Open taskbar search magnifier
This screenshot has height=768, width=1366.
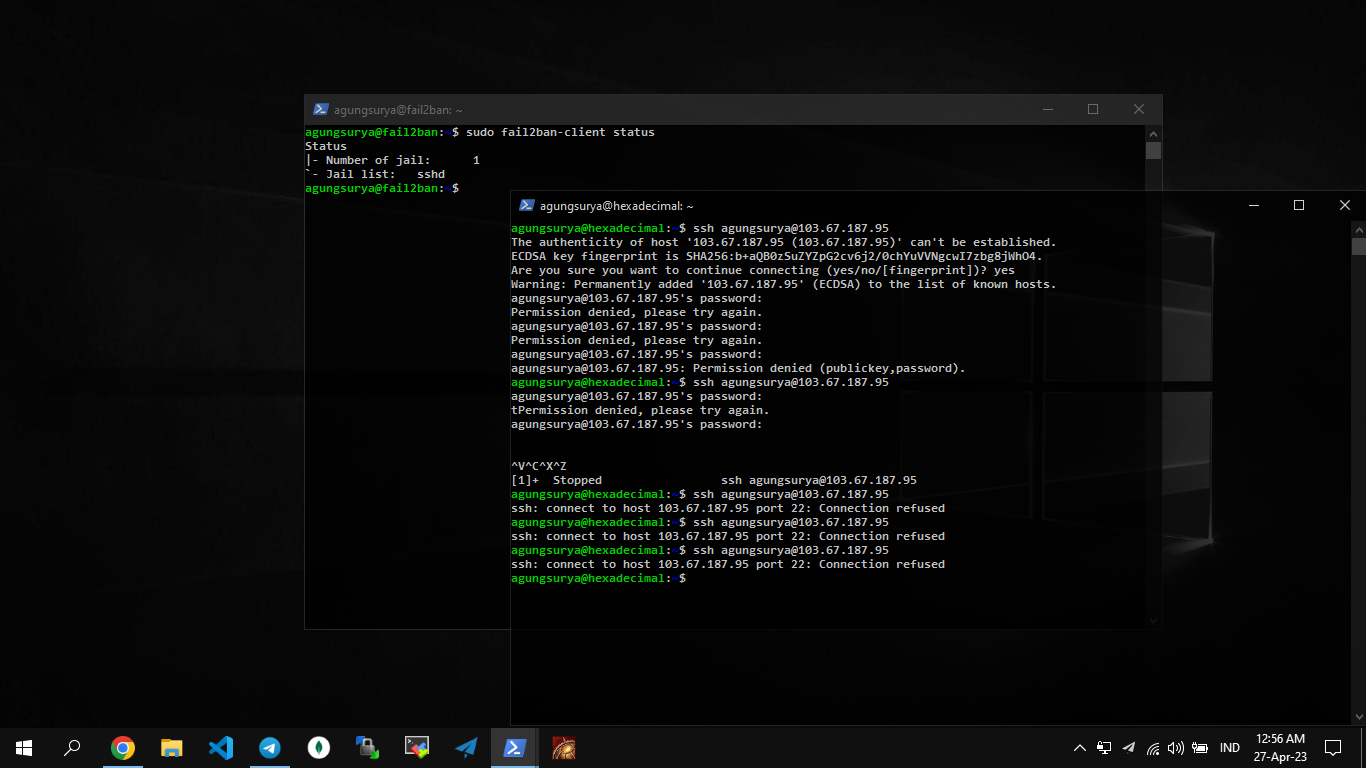click(x=73, y=747)
